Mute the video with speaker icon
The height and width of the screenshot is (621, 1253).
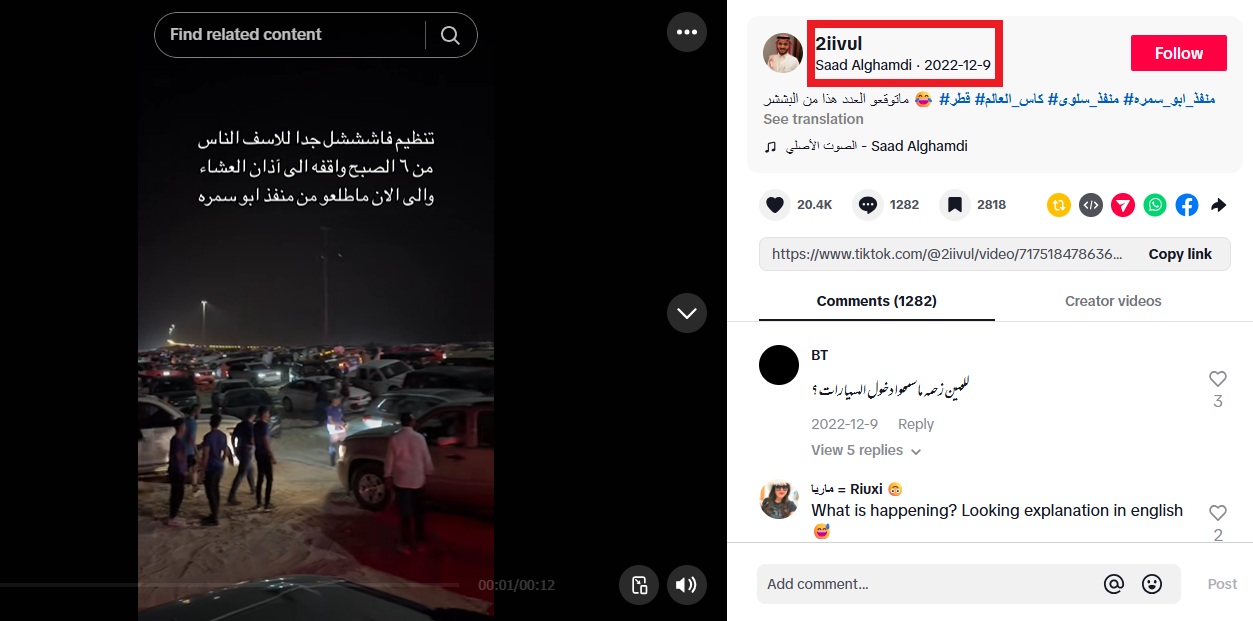pos(686,585)
